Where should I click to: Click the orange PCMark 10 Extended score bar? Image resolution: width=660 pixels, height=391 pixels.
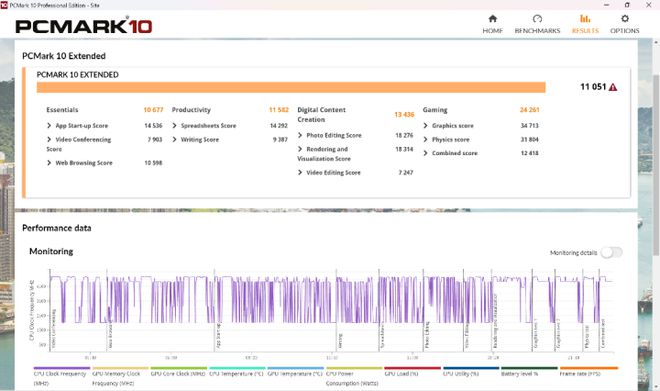(x=291, y=87)
